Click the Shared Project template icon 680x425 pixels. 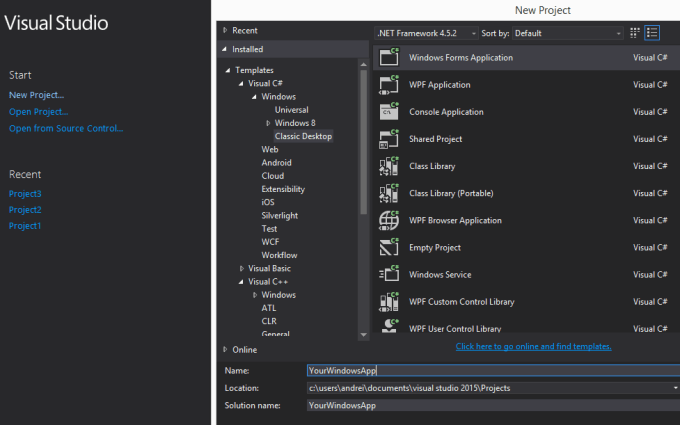coord(389,139)
